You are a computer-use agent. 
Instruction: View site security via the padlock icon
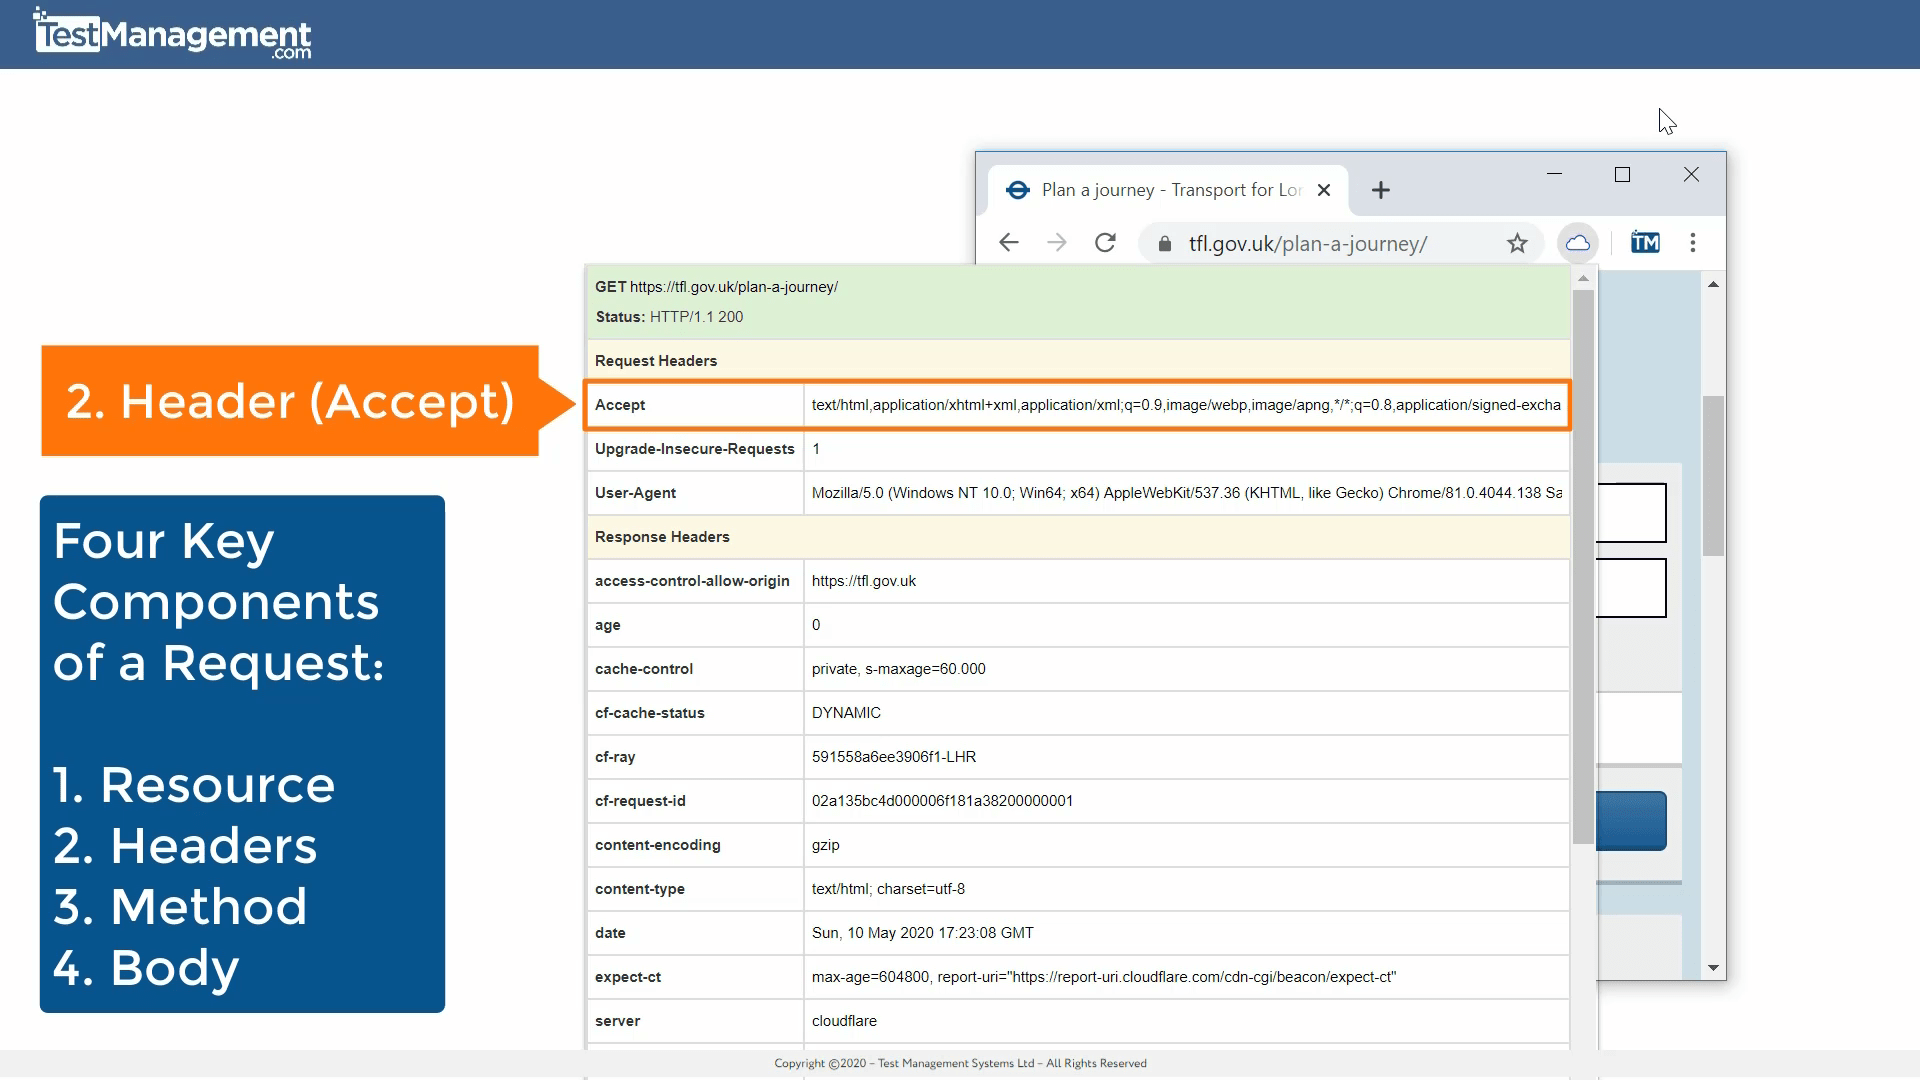coord(1164,243)
